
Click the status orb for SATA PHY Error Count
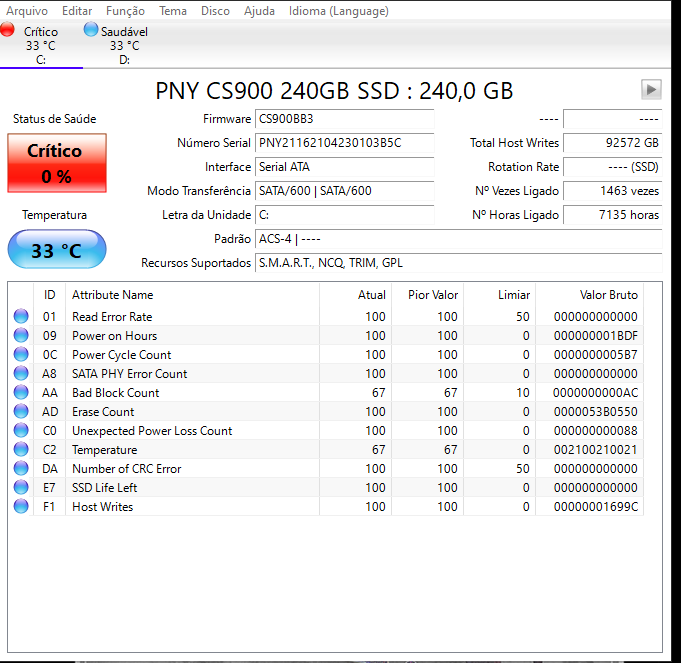tap(21, 373)
